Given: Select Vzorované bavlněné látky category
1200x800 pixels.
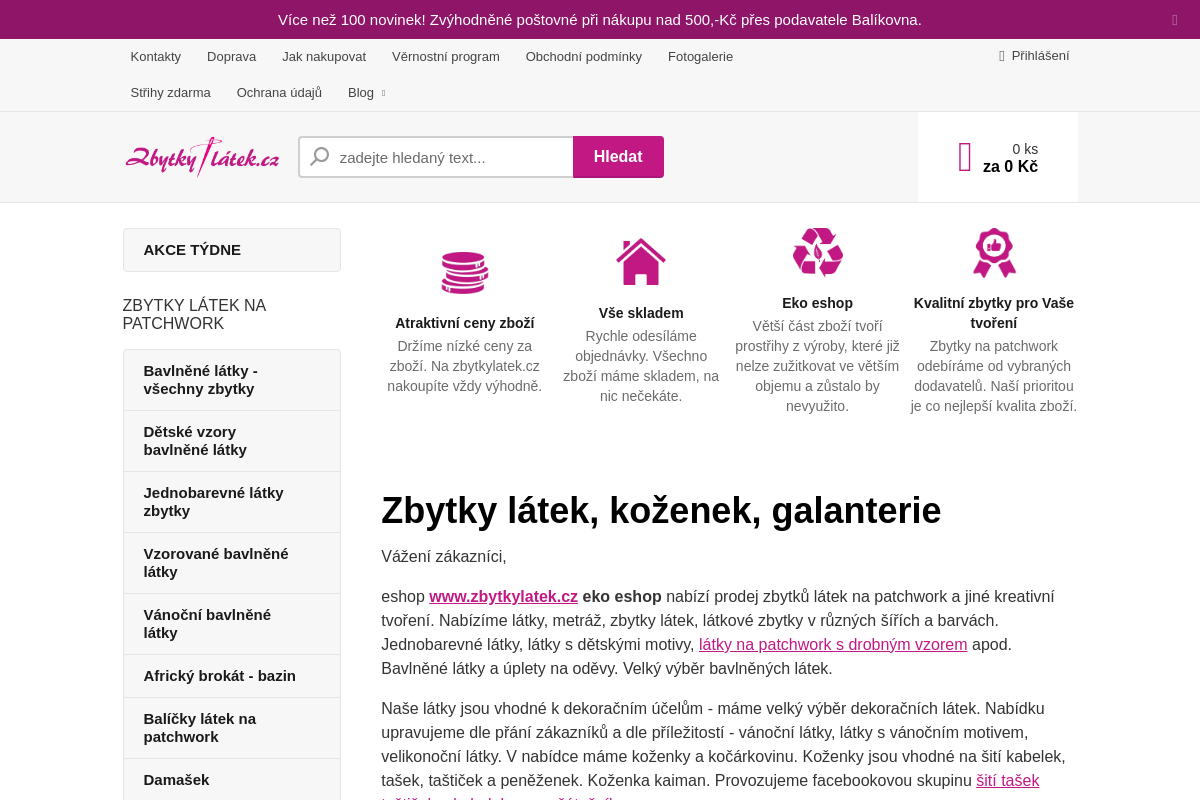Looking at the screenshot, I should click(x=232, y=563).
